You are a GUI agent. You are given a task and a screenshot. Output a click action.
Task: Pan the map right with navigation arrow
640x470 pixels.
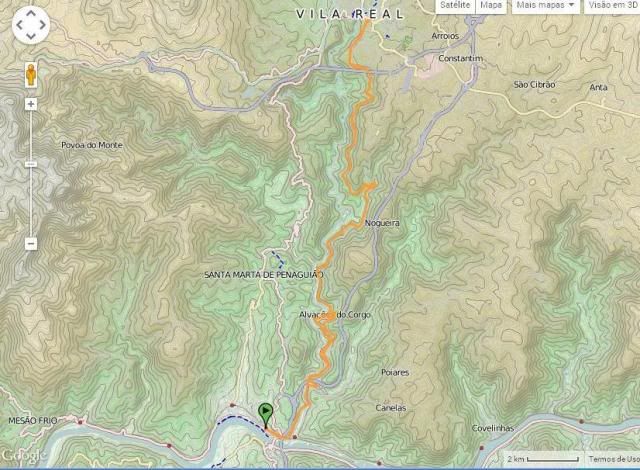tap(42, 25)
